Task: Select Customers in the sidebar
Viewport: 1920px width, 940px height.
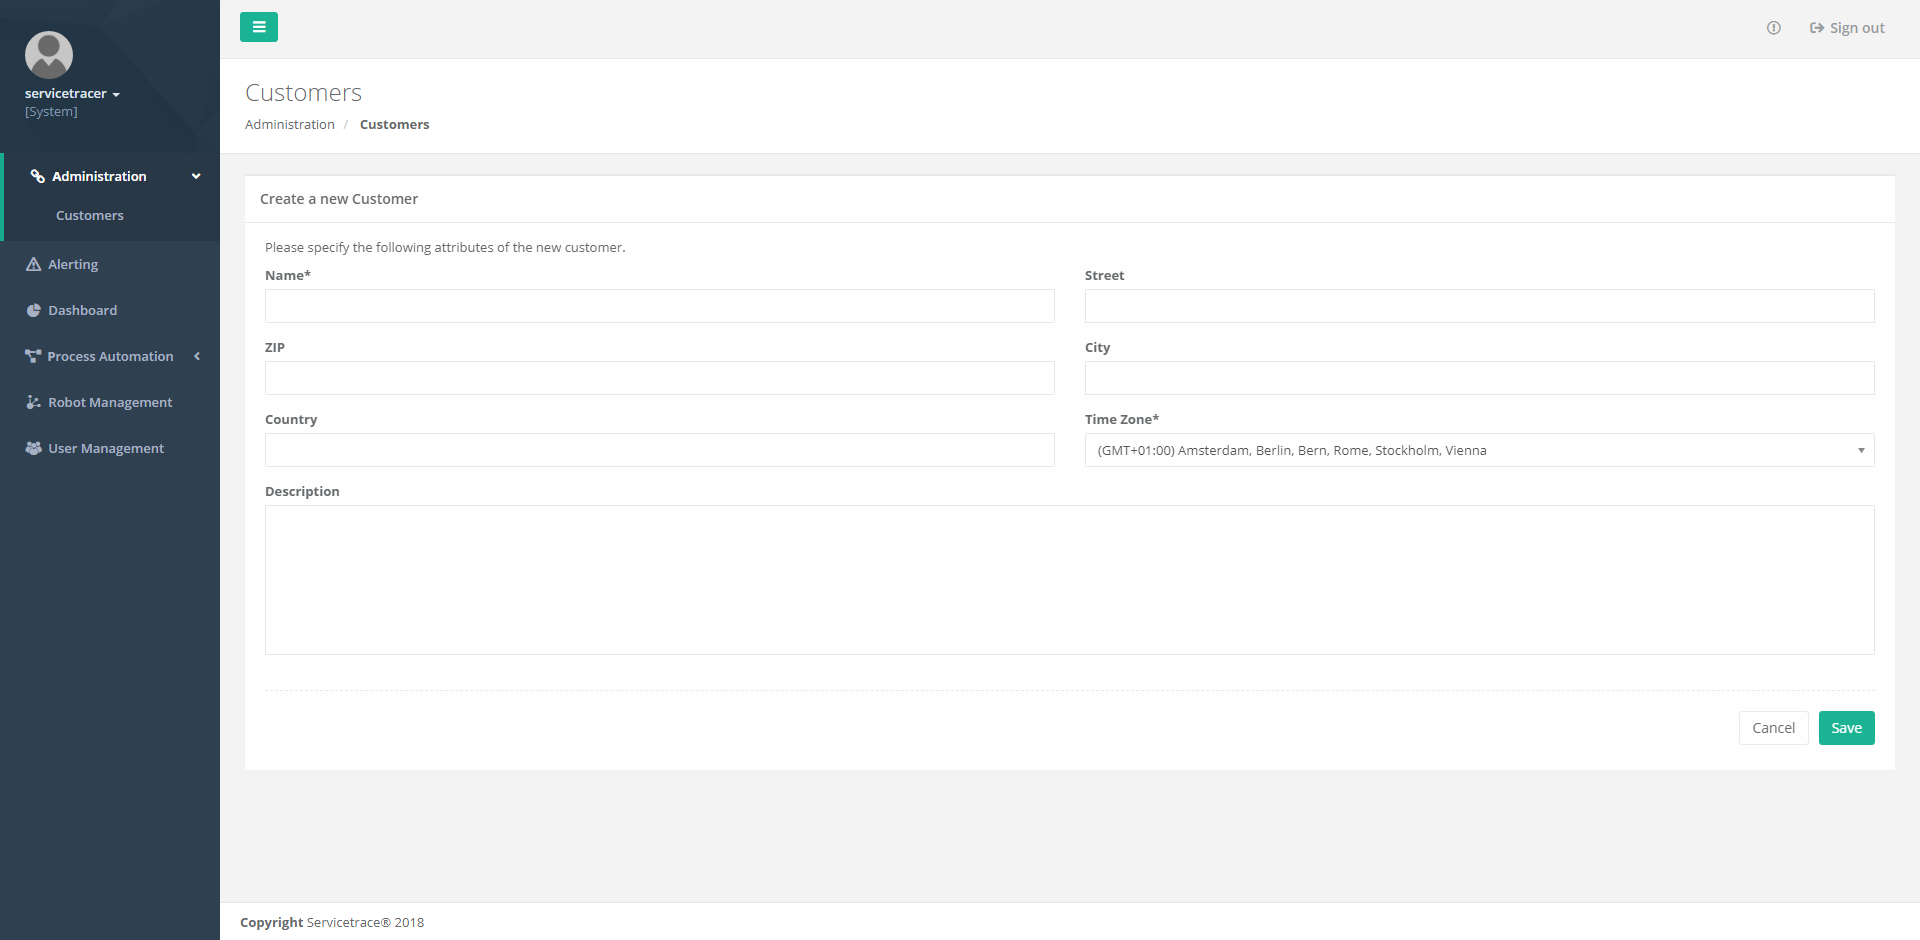Action: 90,215
